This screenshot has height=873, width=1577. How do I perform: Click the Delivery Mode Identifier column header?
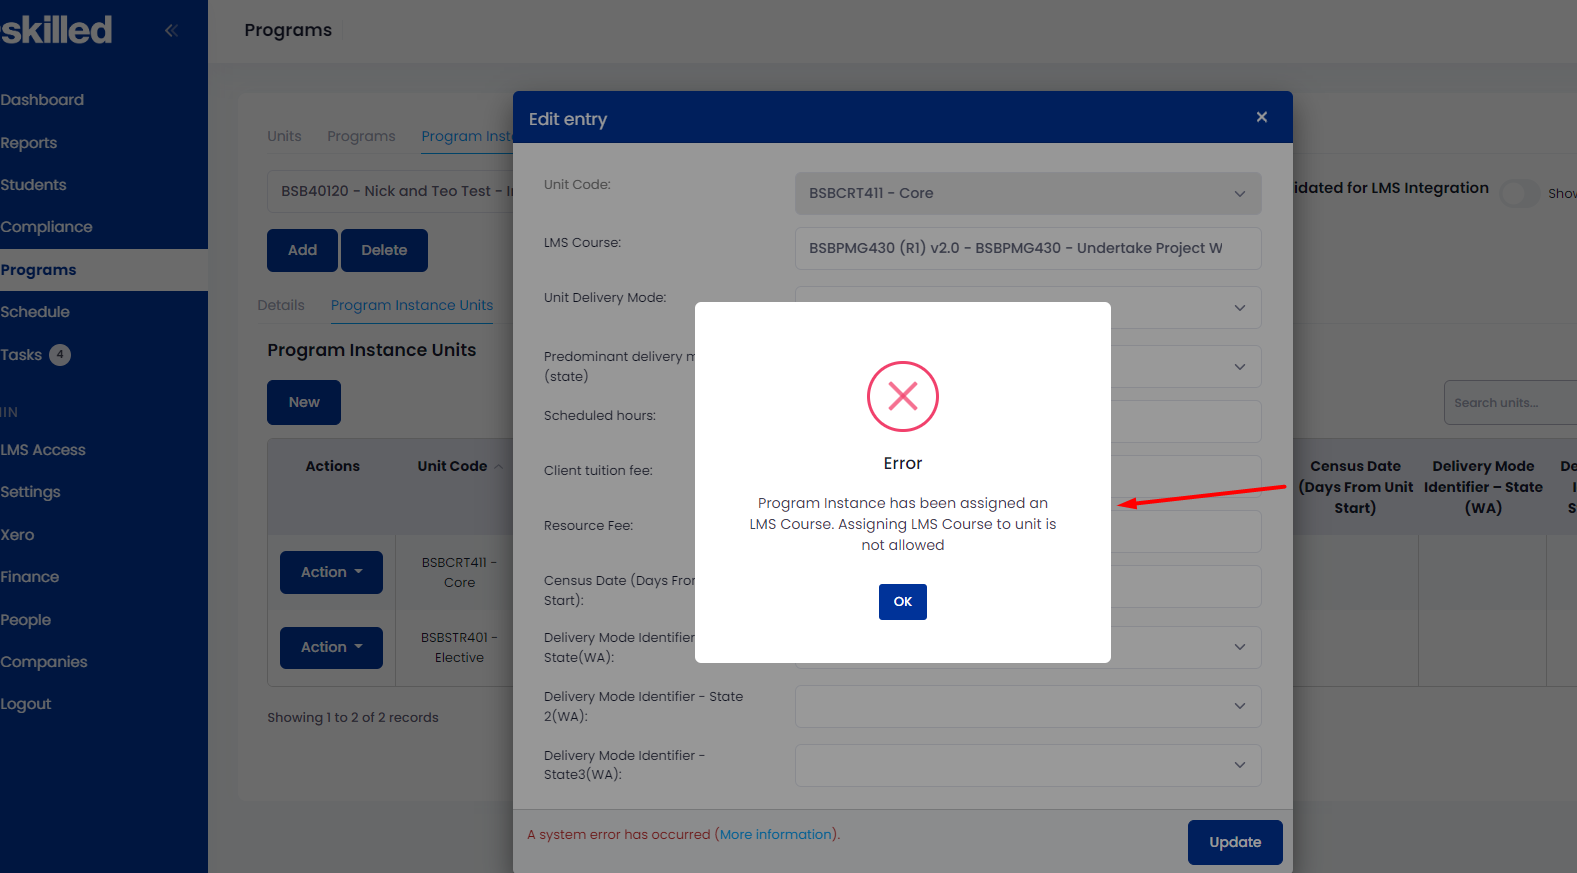pos(1483,487)
